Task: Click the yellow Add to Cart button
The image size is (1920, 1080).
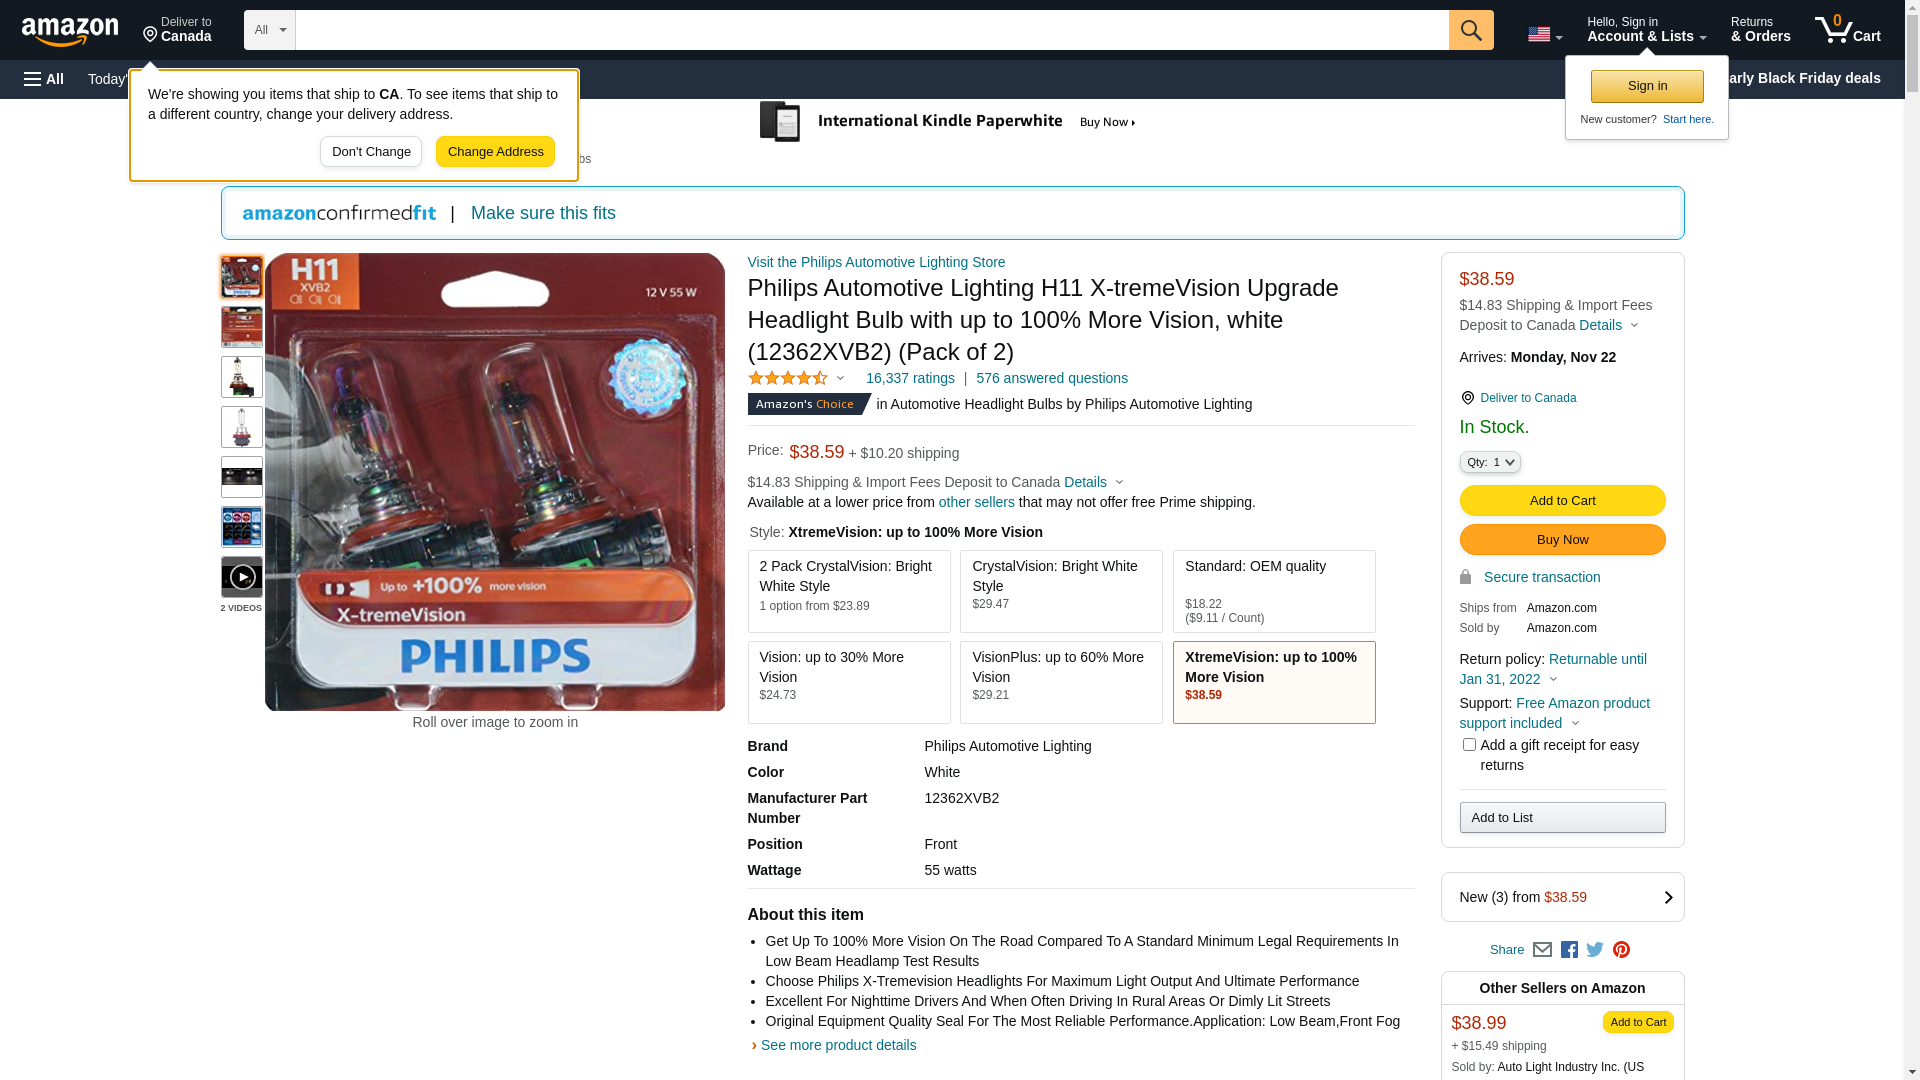Action: point(1562,501)
